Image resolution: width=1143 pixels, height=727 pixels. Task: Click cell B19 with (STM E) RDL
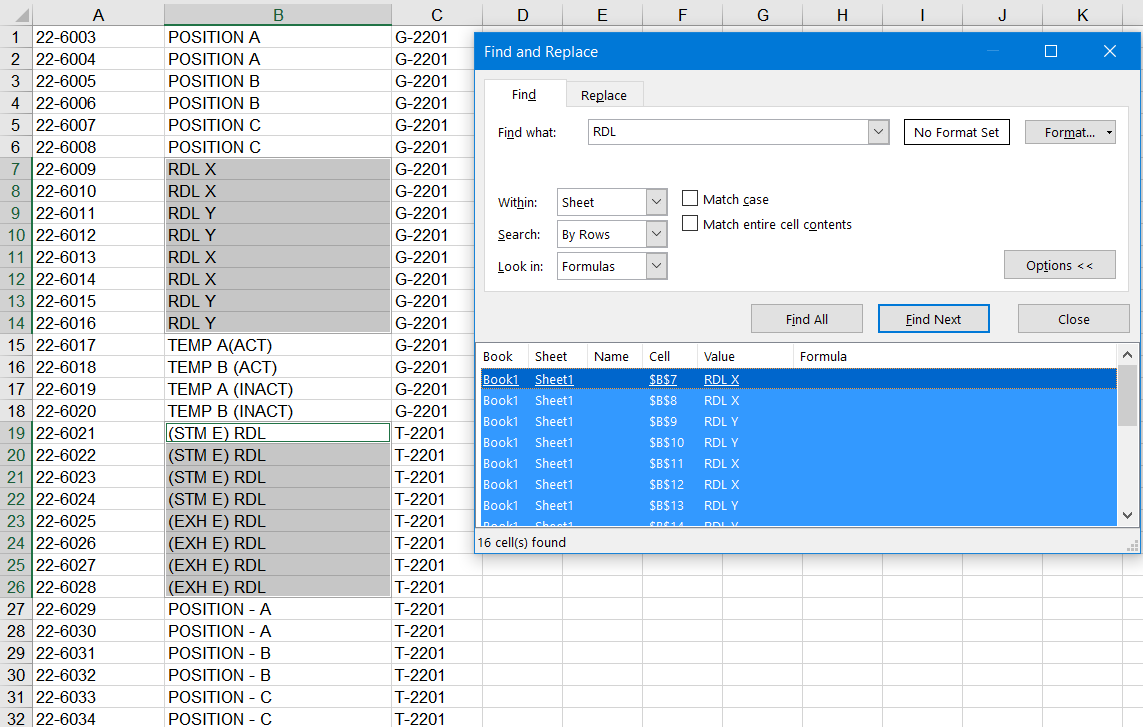point(278,433)
